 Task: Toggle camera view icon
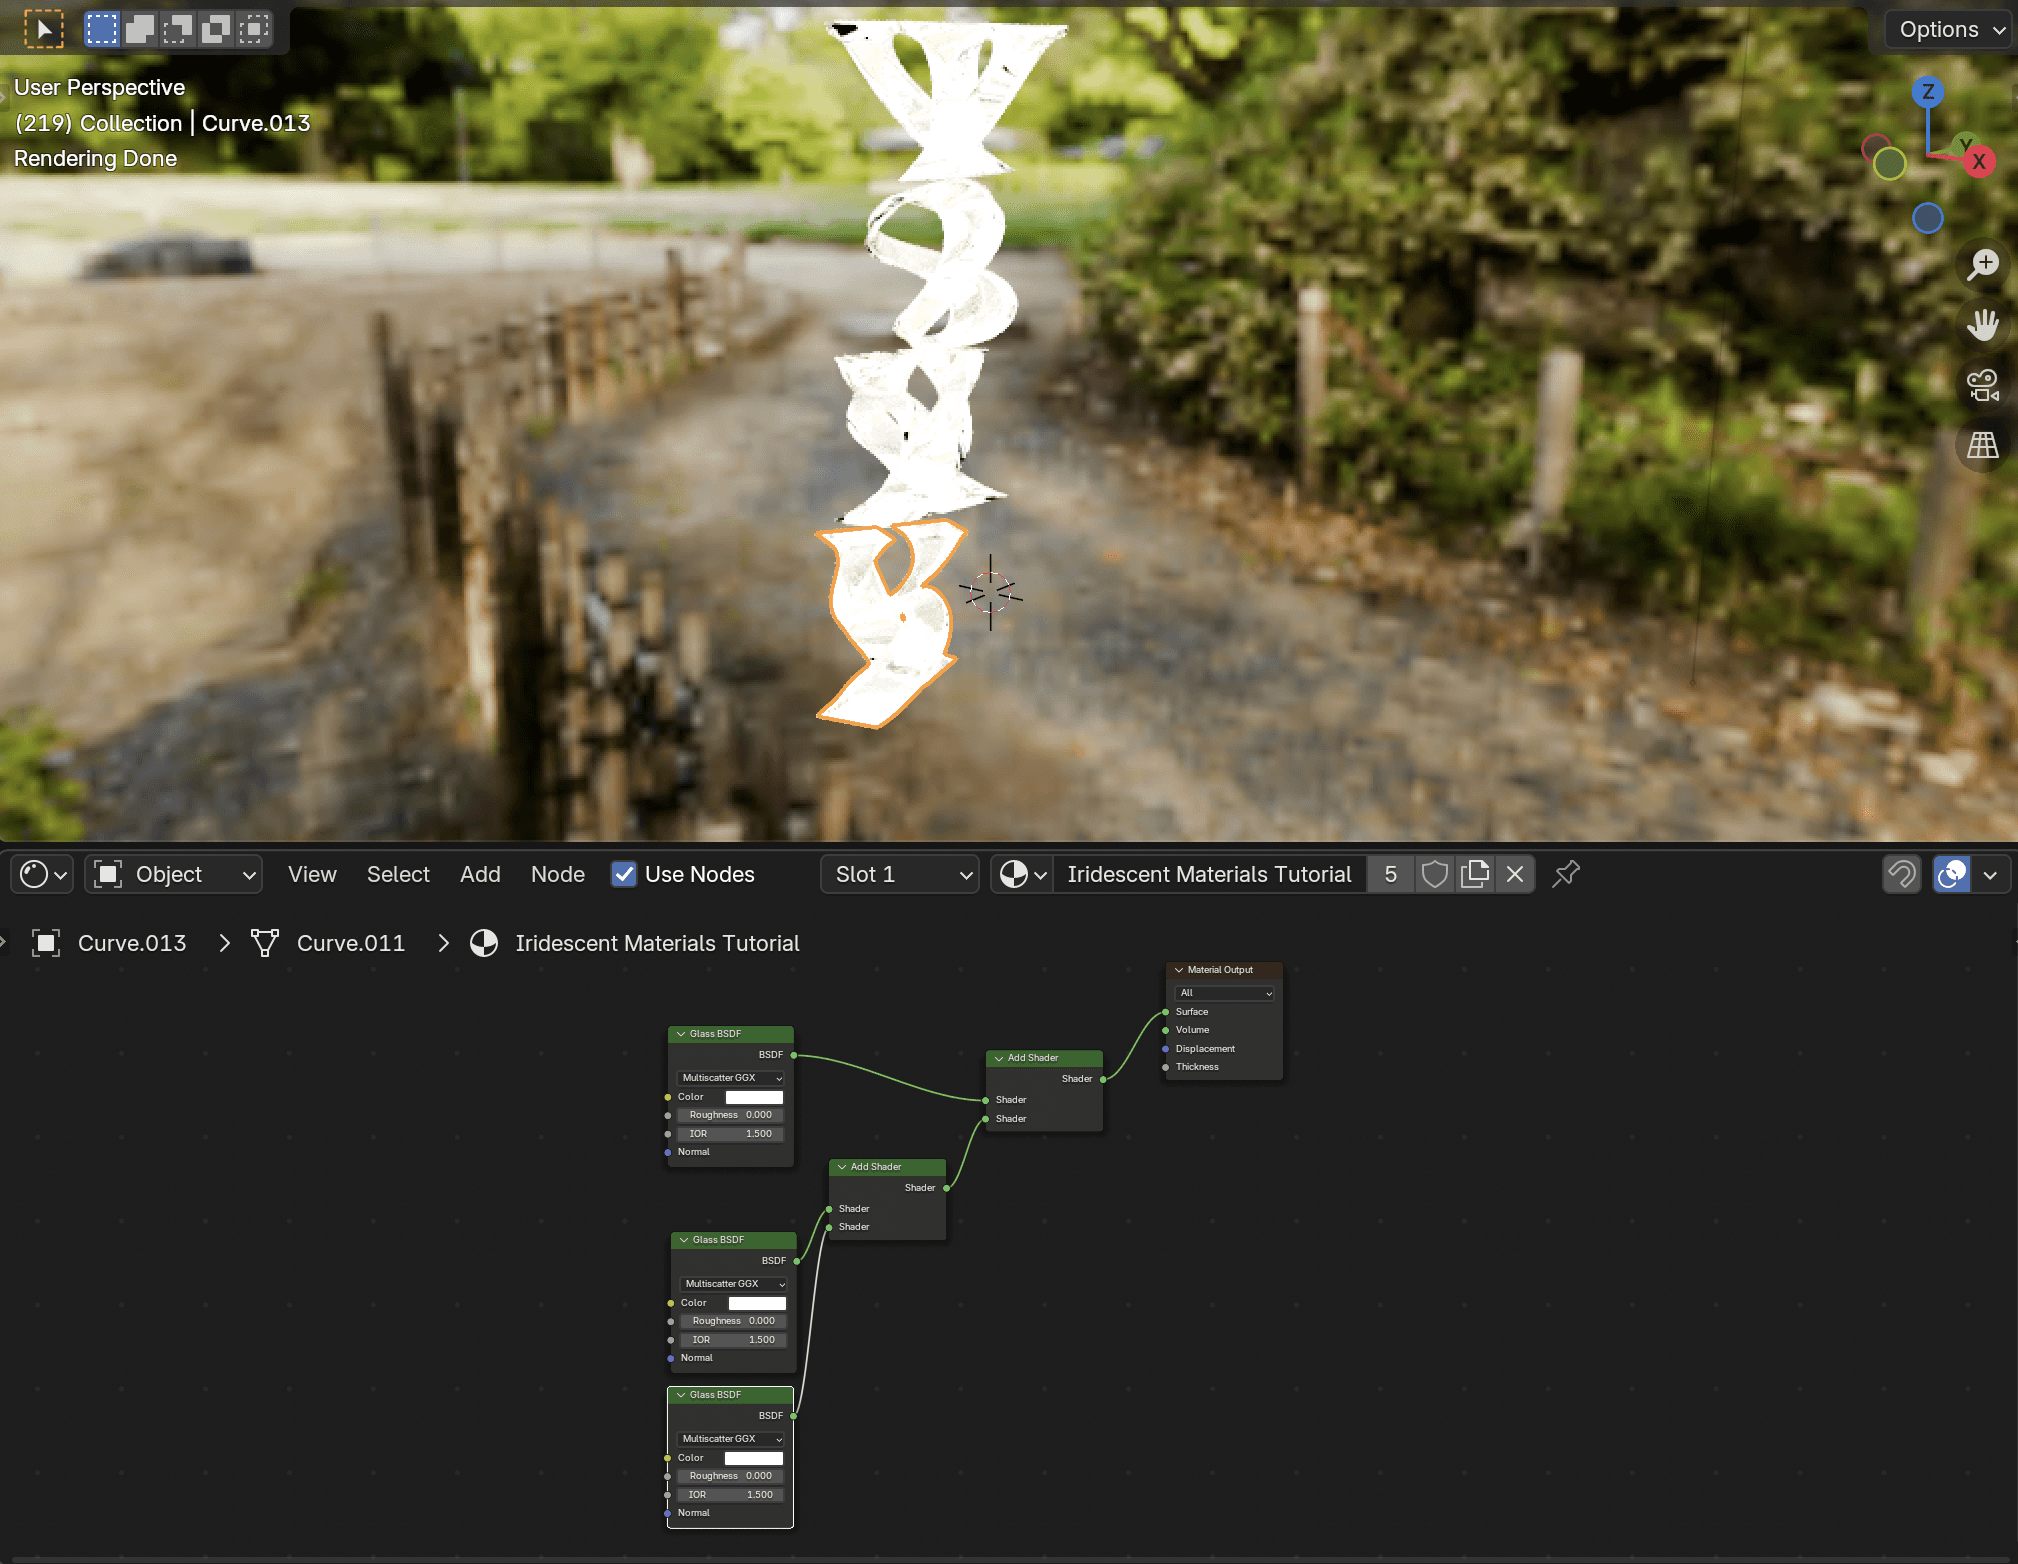1983,385
